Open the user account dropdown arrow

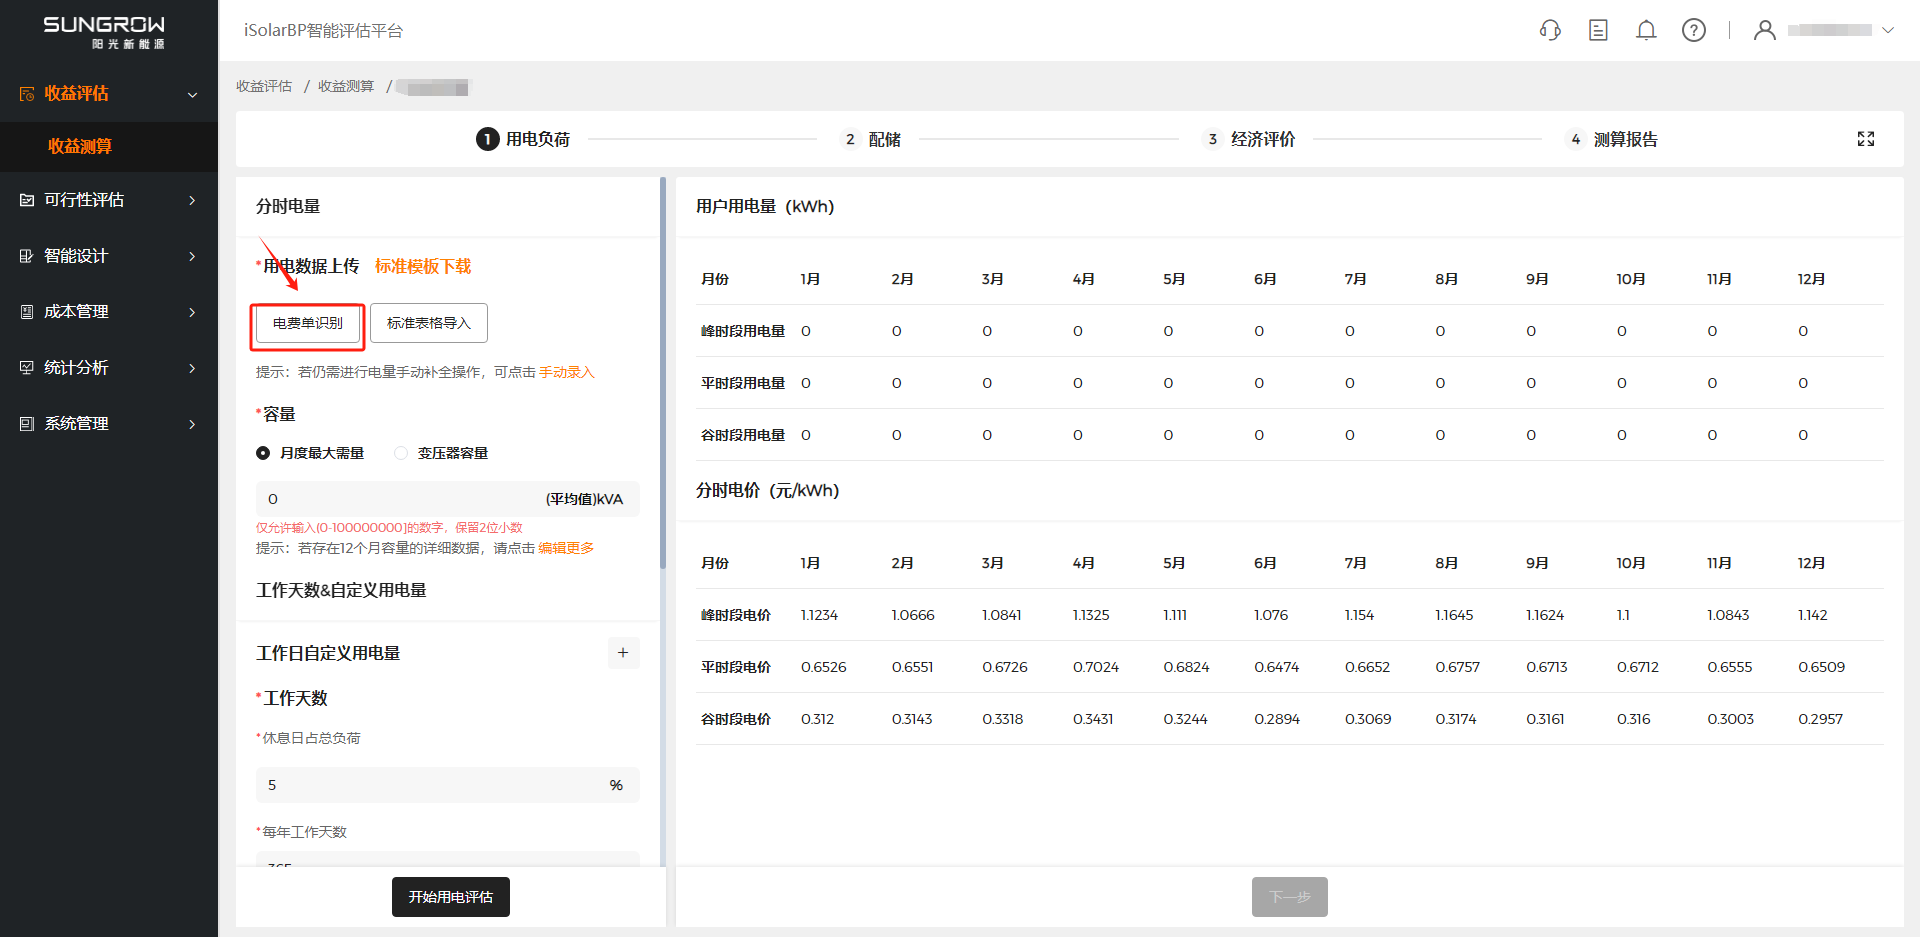[1888, 30]
